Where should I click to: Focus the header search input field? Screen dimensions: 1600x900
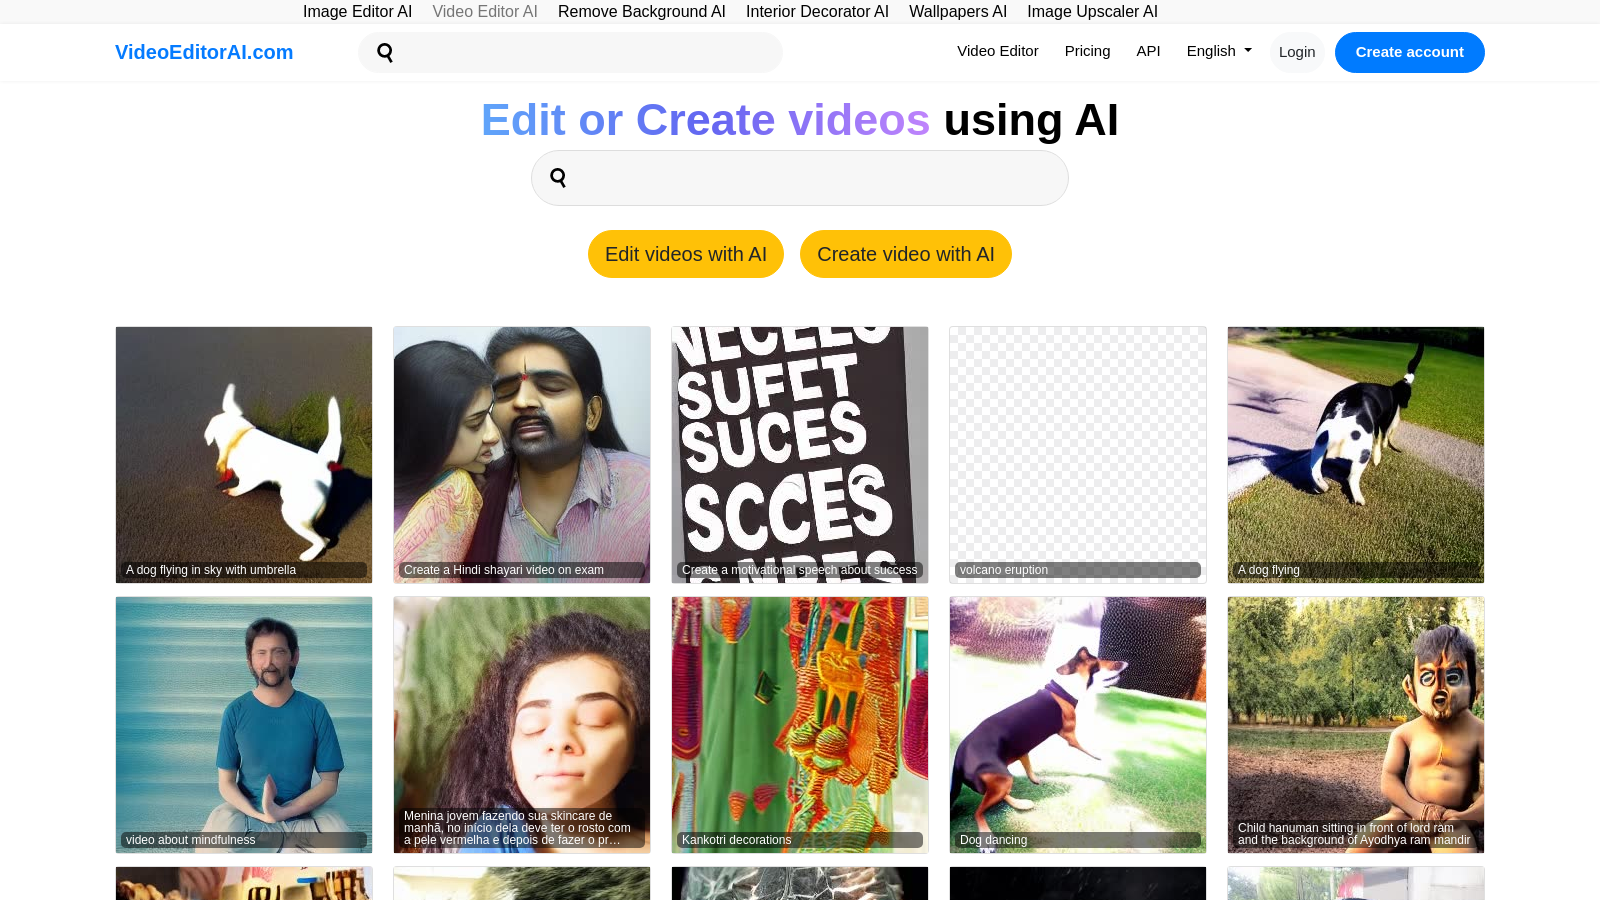(x=570, y=52)
